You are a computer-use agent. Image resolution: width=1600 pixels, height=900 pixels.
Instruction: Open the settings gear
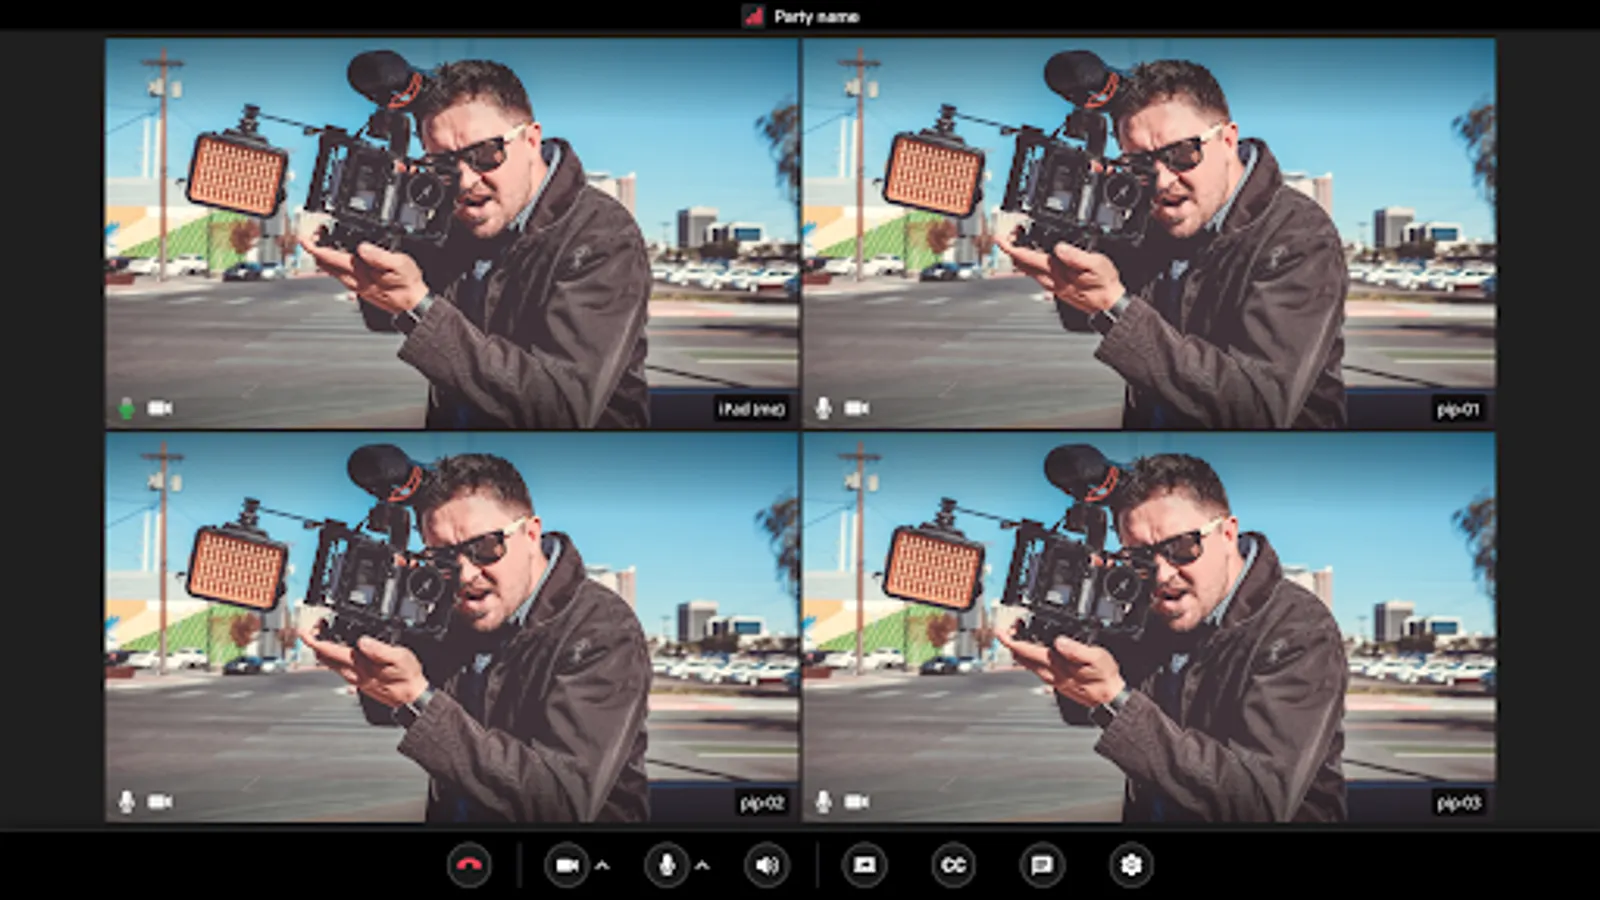[1131, 865]
